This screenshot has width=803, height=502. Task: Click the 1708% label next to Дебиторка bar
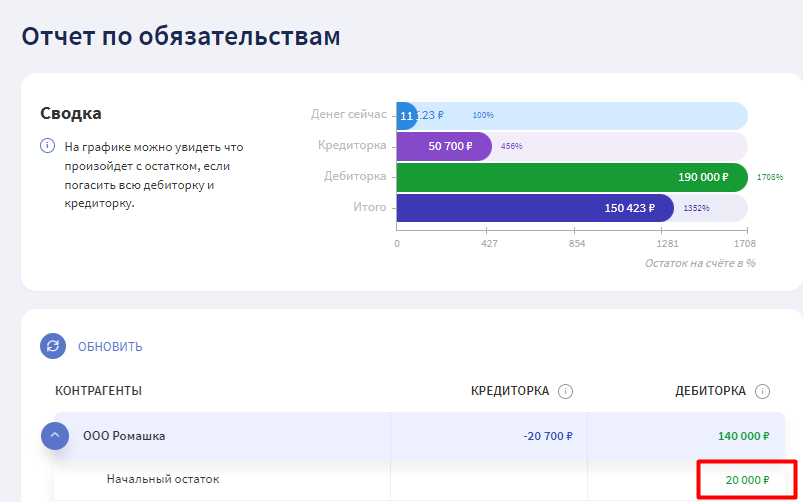770,177
